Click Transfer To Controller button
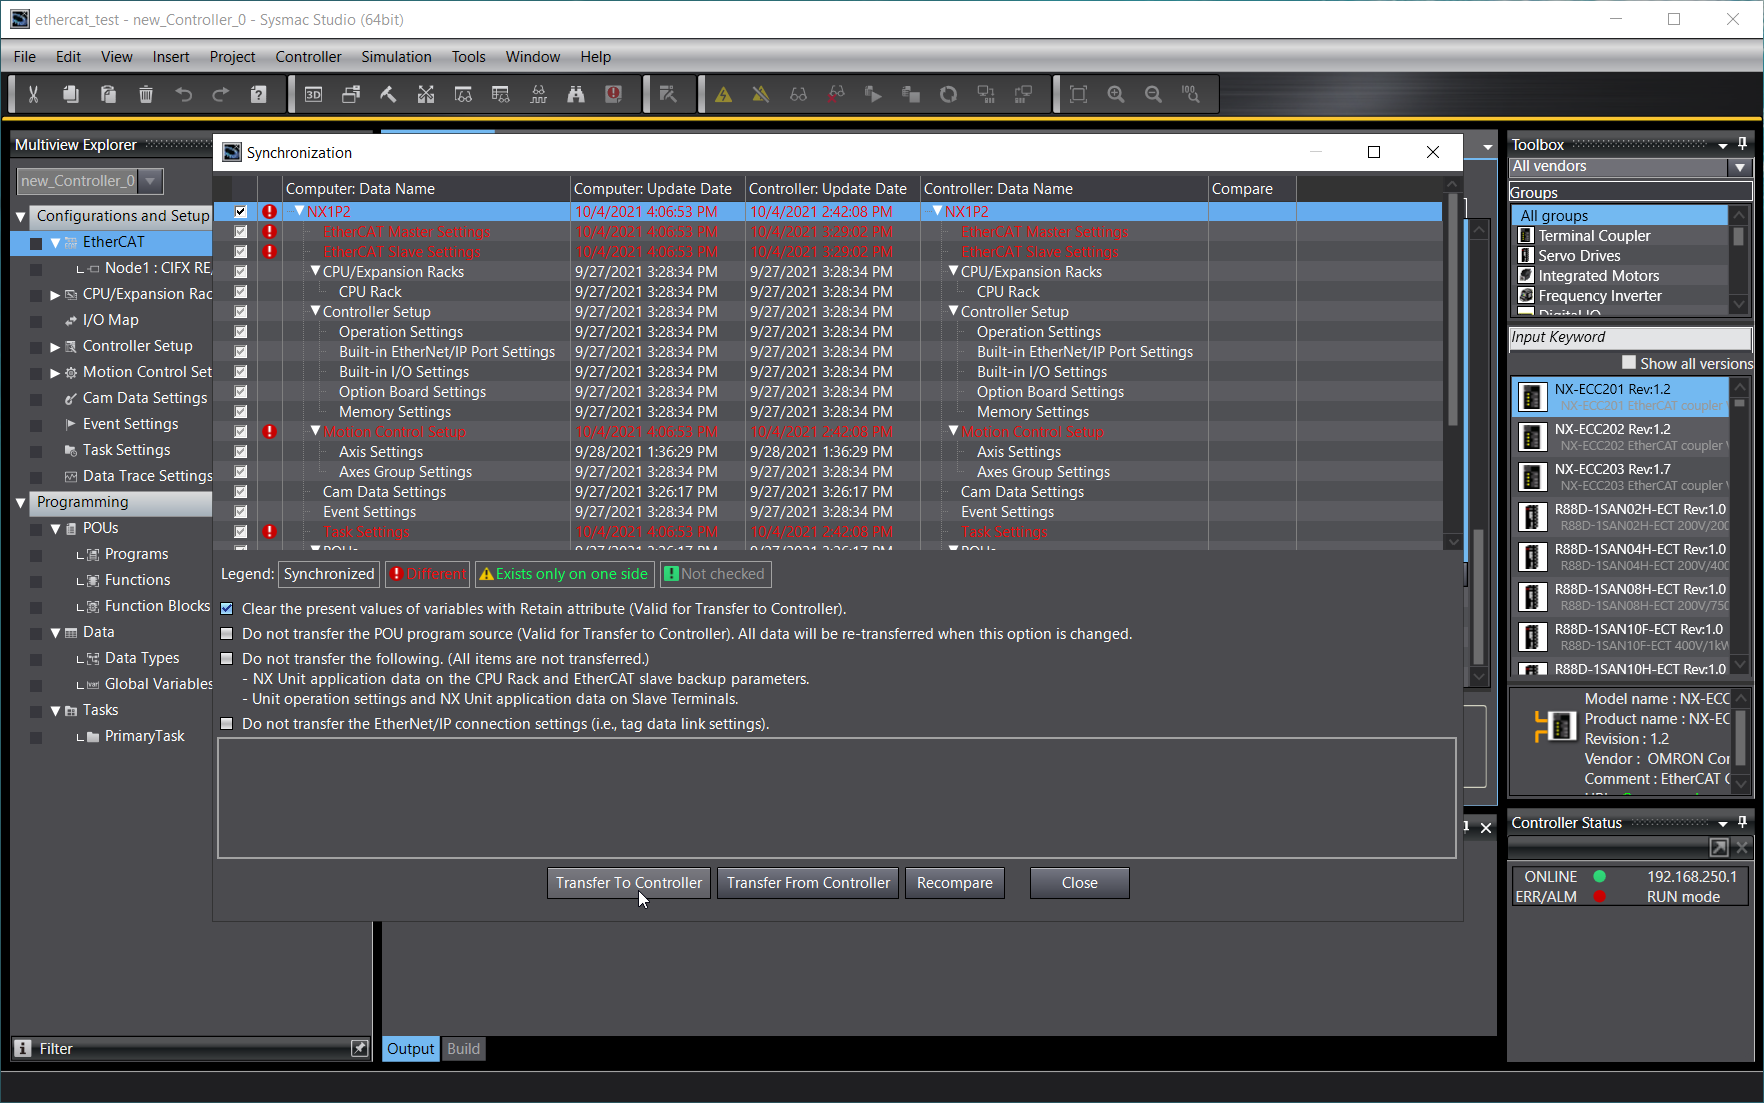The width and height of the screenshot is (1764, 1103). click(x=628, y=883)
